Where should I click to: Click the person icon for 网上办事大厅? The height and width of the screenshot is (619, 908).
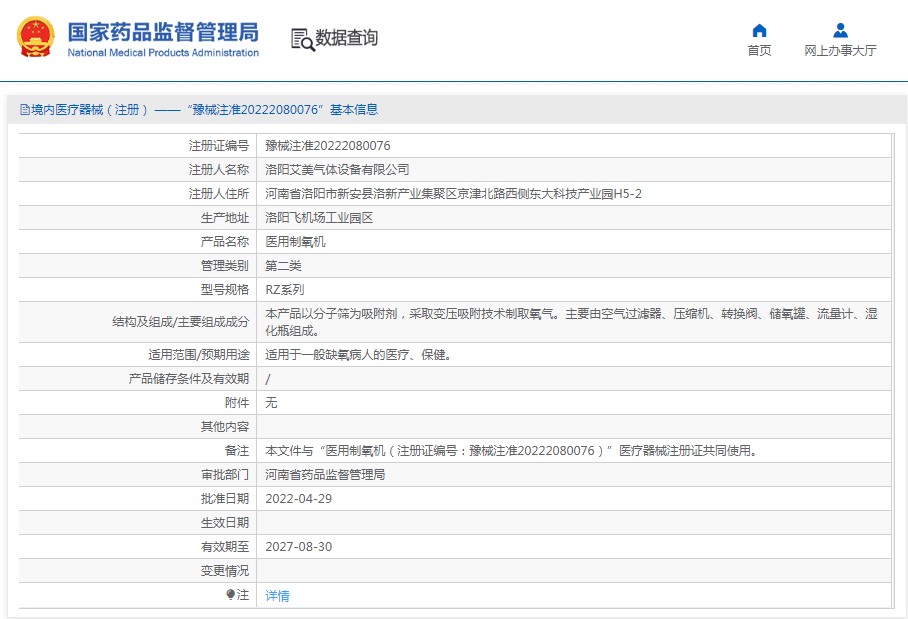pos(840,30)
